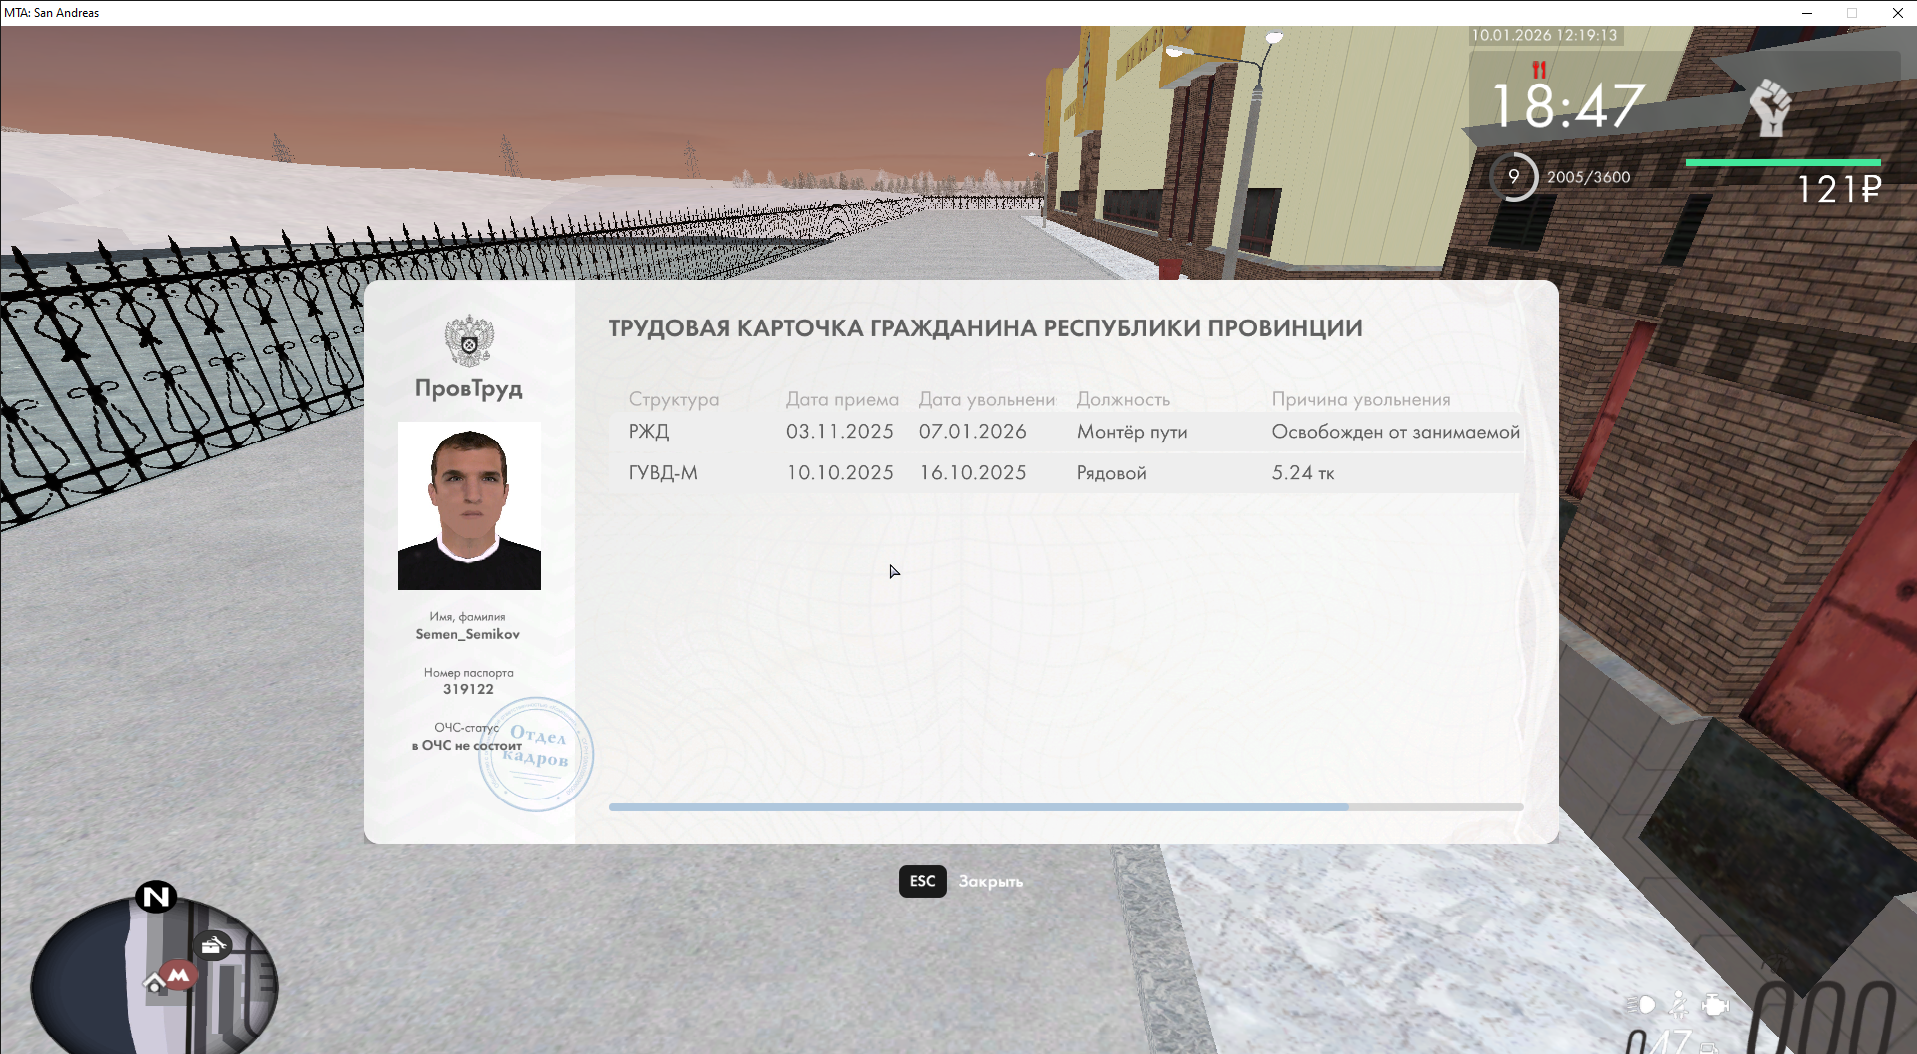Viewport: 1917px width, 1054px height.
Task: Open the Причина увольнения column header
Action: (1361, 399)
